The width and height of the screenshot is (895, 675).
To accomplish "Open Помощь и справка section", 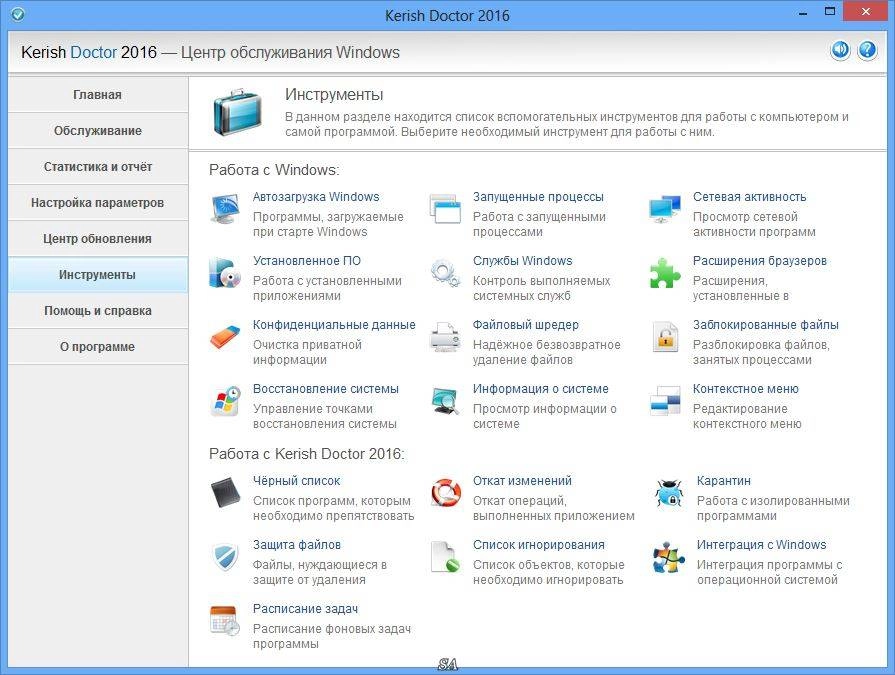I will click(98, 310).
